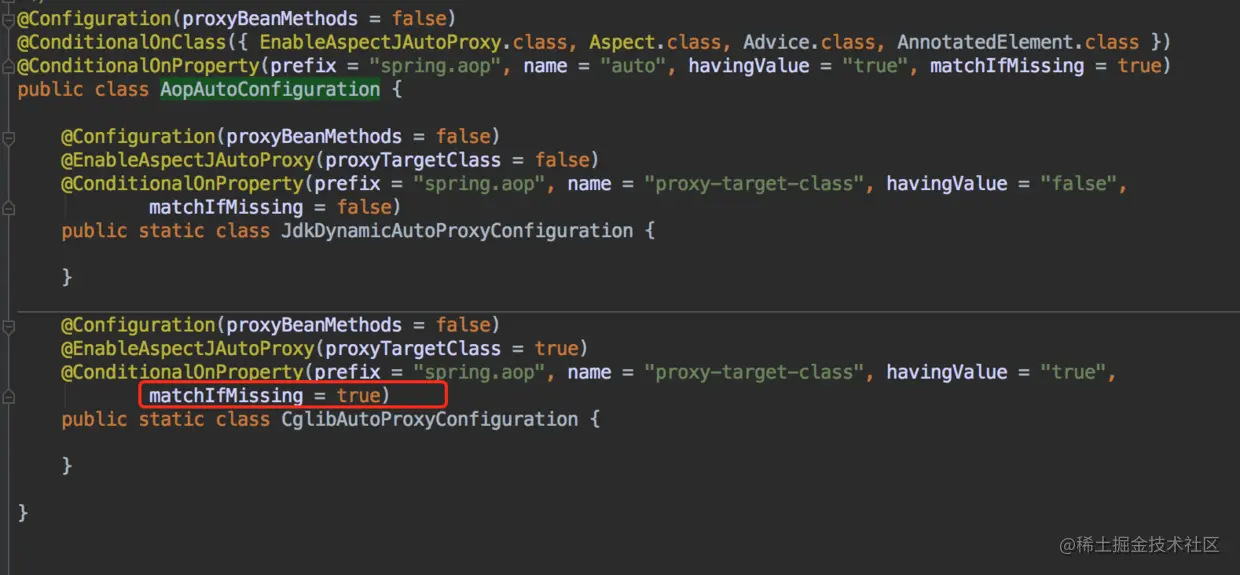Click AnnotatedElement.class in the annotation arguments
This screenshot has width=1240, height=575.
1018,43
